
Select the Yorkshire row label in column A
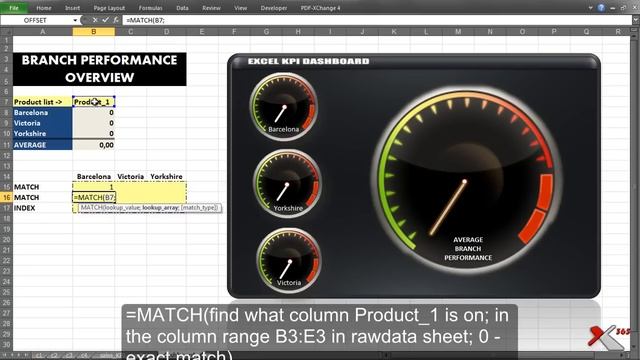click(42, 133)
